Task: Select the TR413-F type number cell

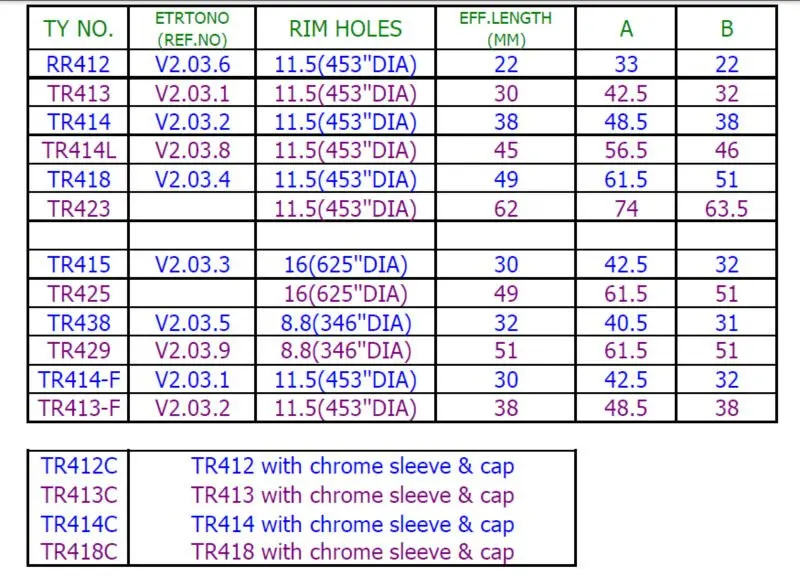Action: click(79, 408)
